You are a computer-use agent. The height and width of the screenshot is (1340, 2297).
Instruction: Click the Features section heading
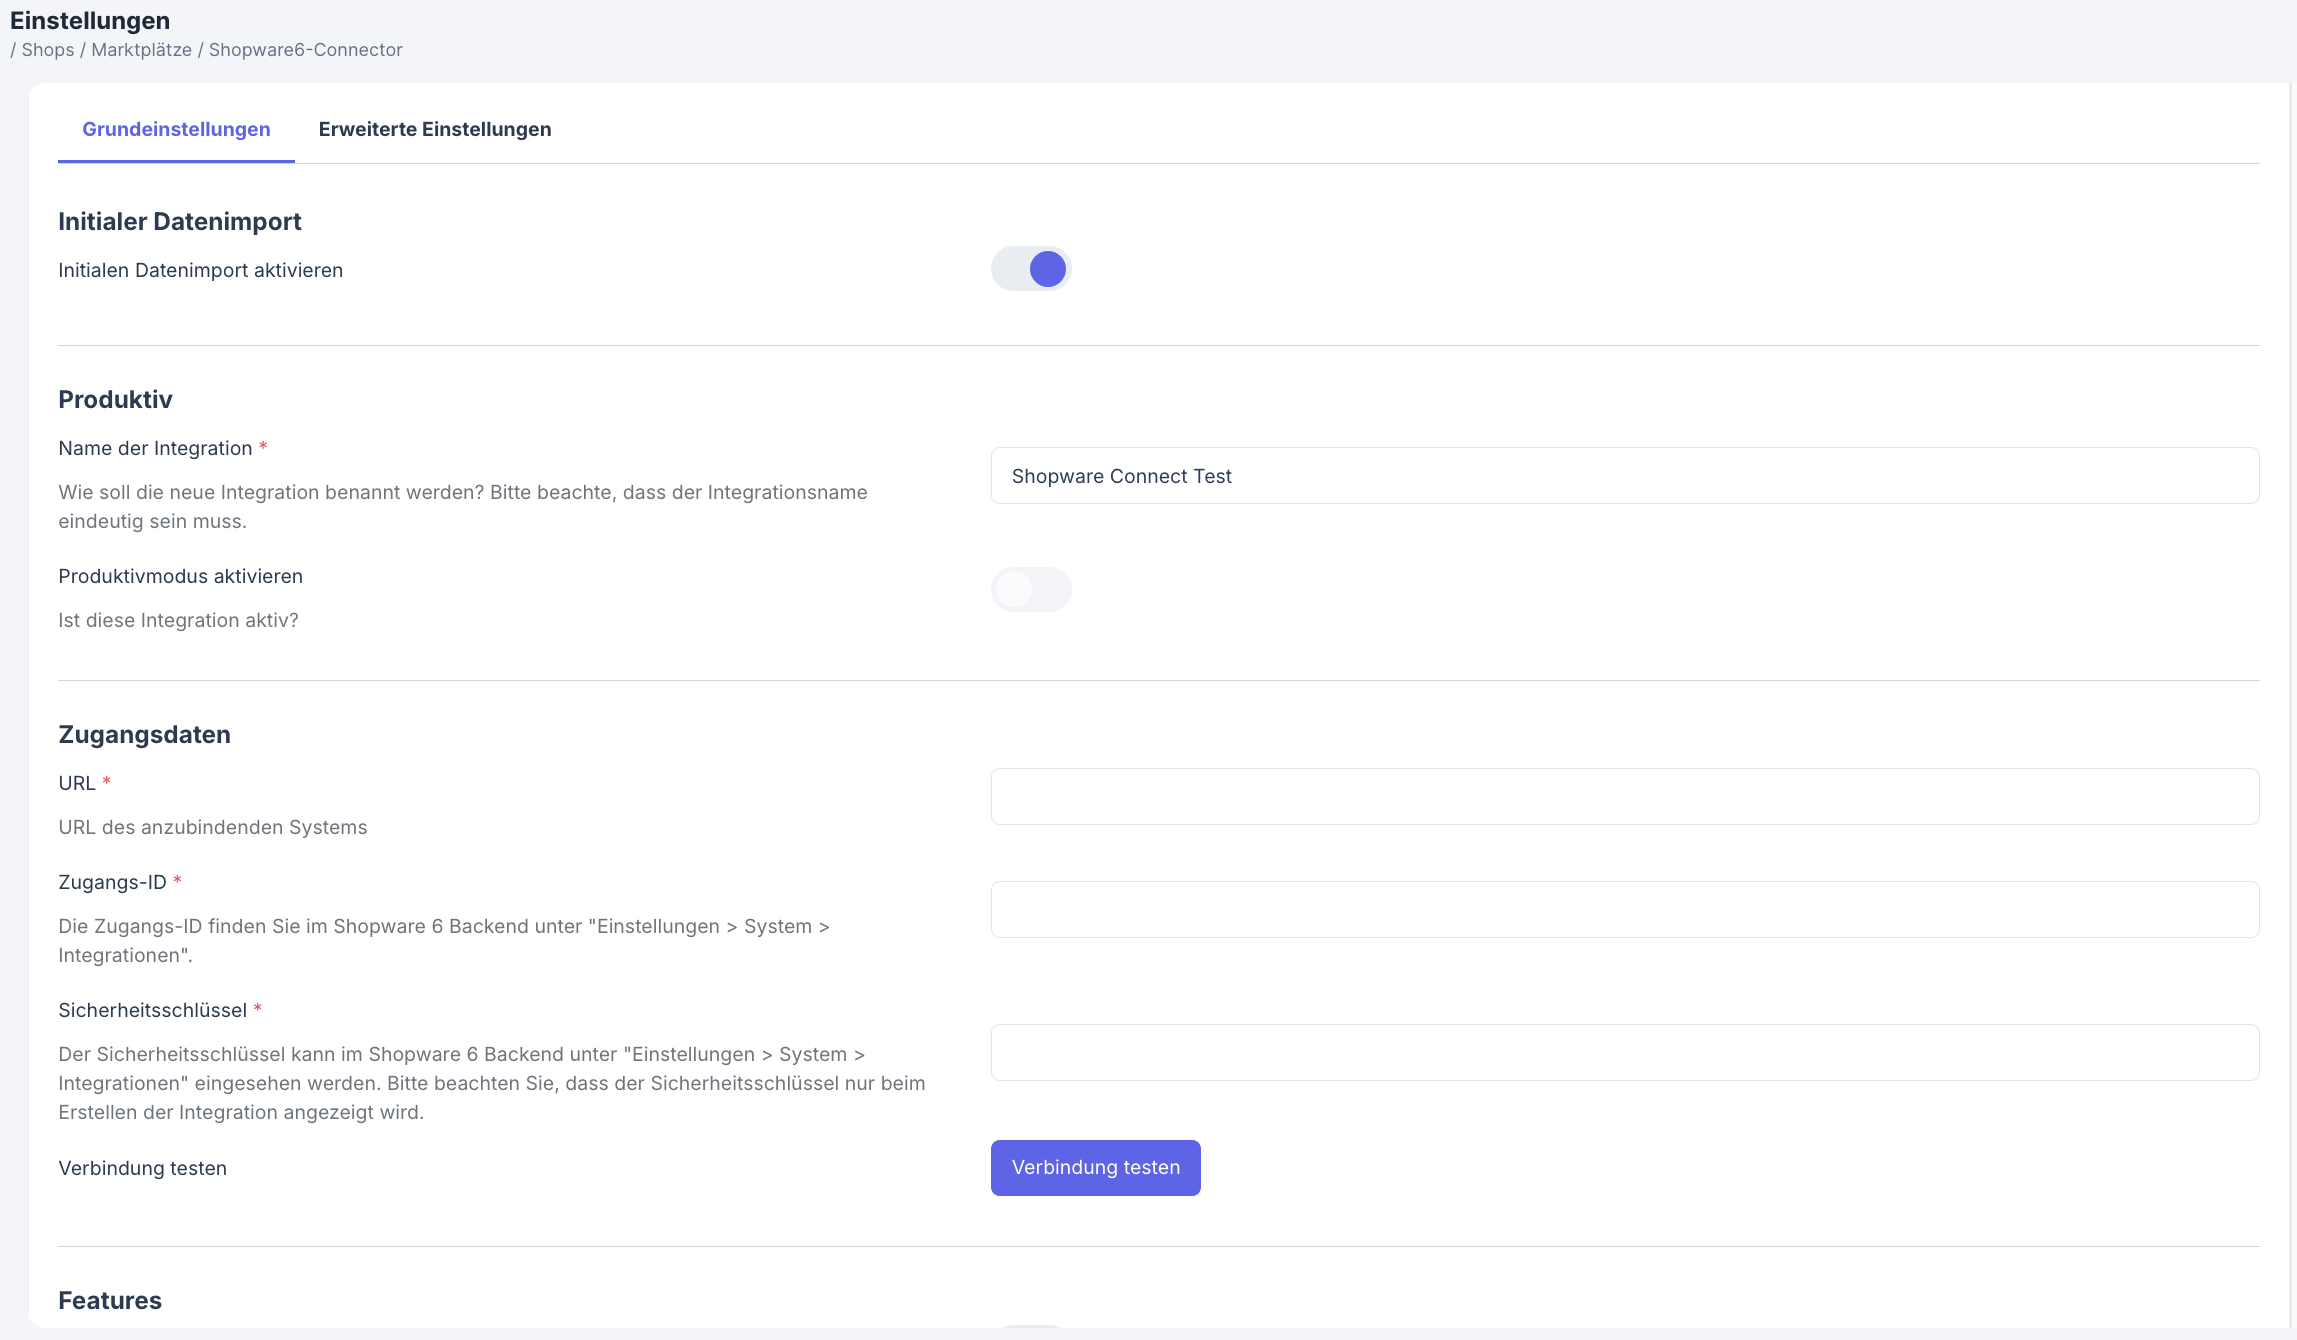tap(110, 1300)
